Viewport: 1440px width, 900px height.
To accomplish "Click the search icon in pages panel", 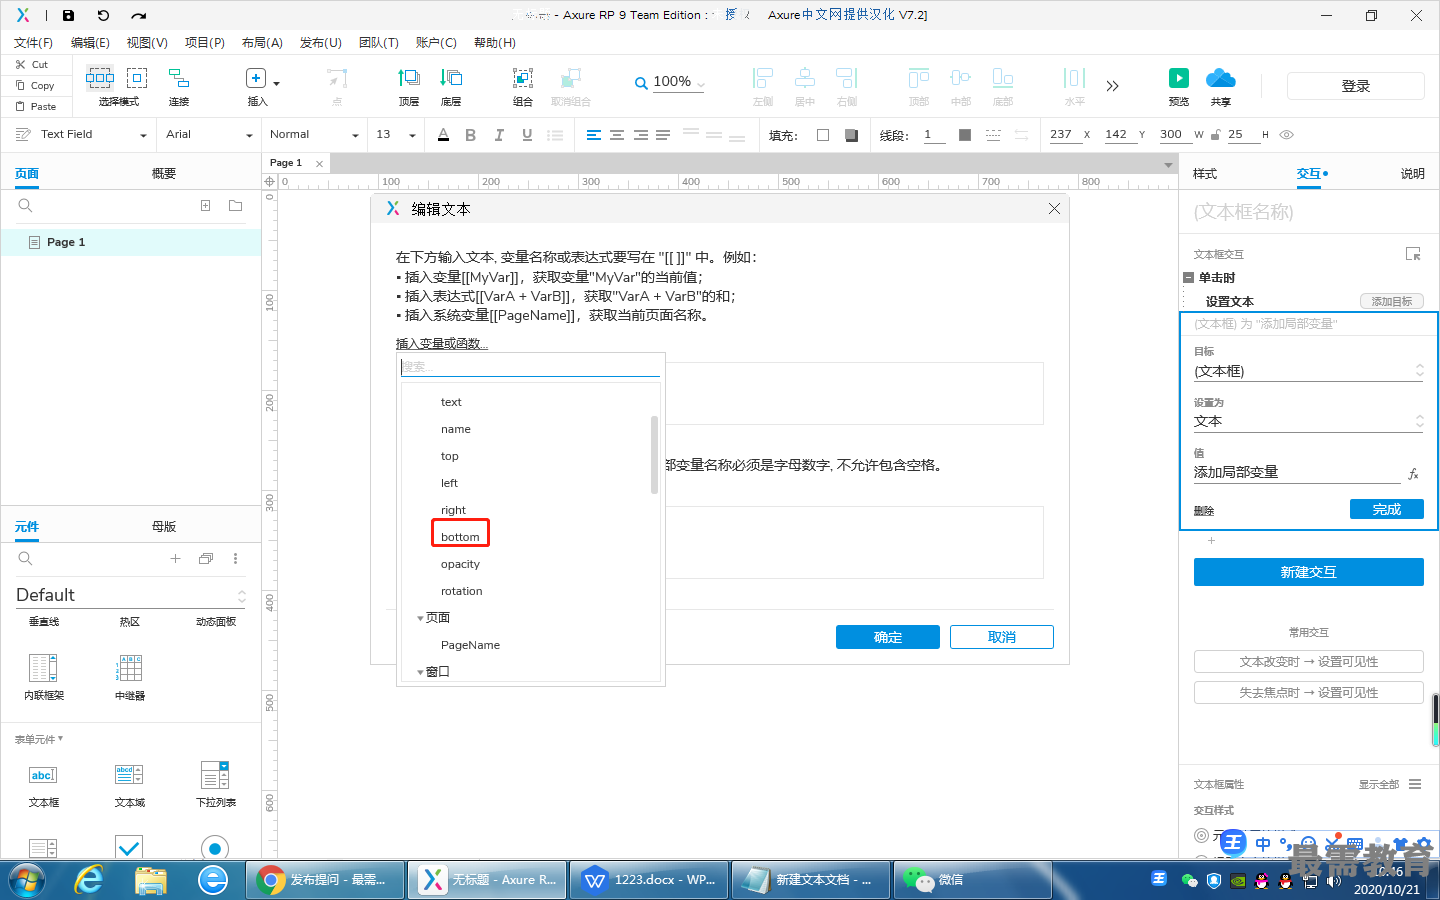I will point(26,205).
